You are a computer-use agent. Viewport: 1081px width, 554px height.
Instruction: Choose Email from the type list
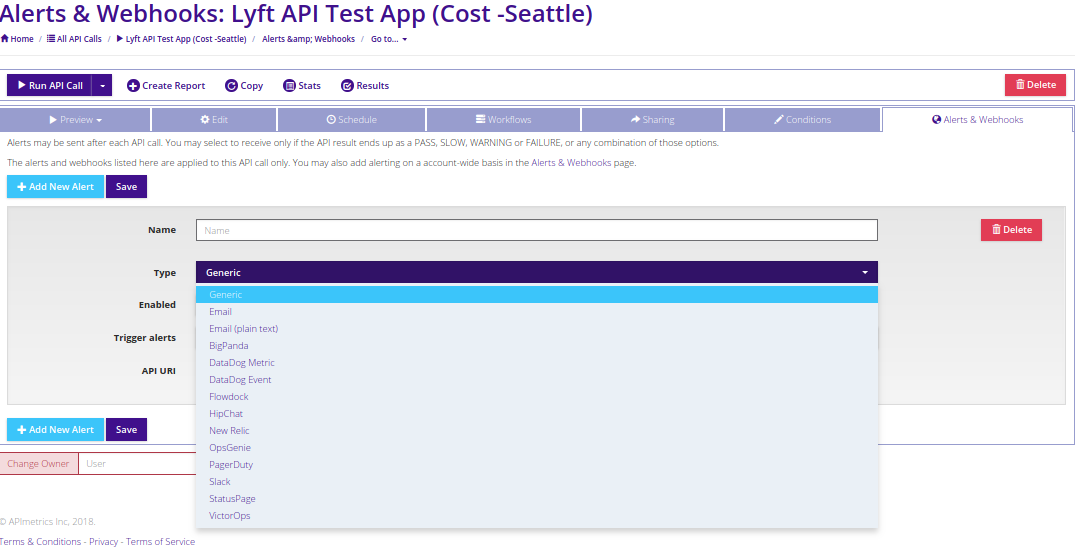click(536, 311)
